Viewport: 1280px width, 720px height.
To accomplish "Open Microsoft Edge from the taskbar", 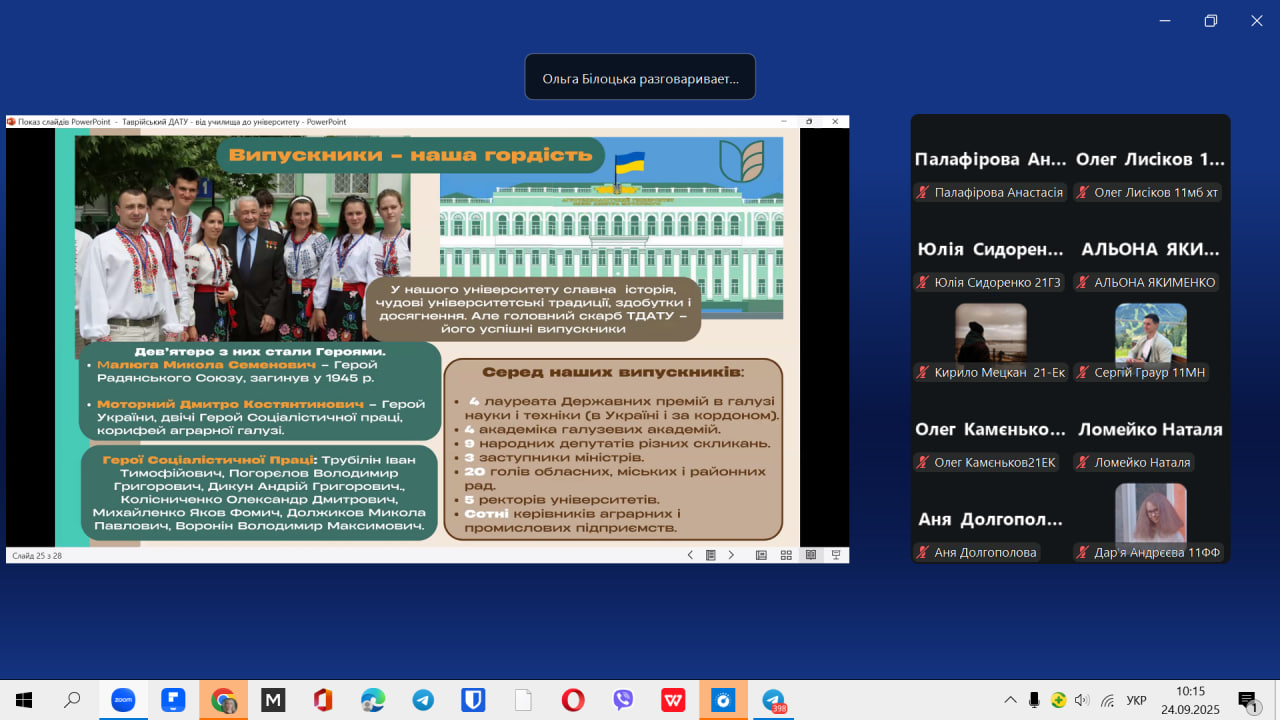I will tap(373, 700).
